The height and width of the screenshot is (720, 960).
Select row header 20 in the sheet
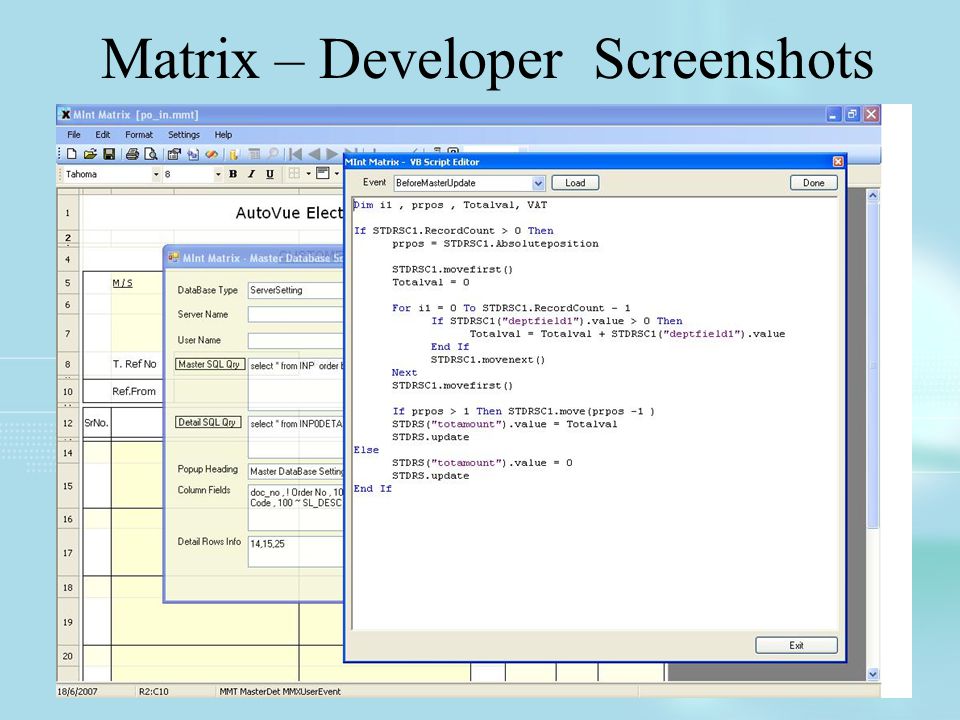point(68,656)
